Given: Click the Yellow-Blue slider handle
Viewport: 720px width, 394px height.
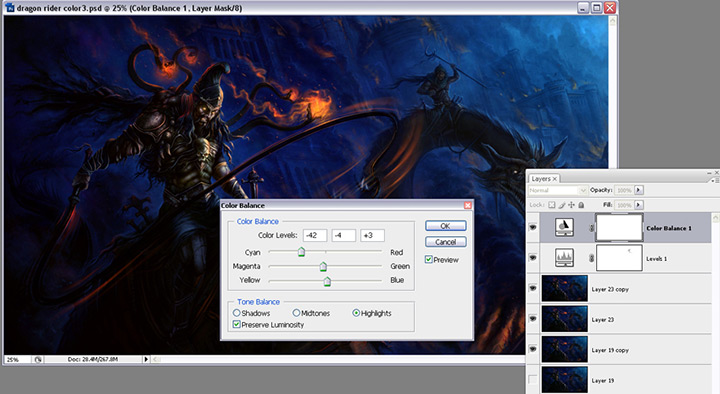Looking at the screenshot, I should pyautogui.click(x=327, y=281).
